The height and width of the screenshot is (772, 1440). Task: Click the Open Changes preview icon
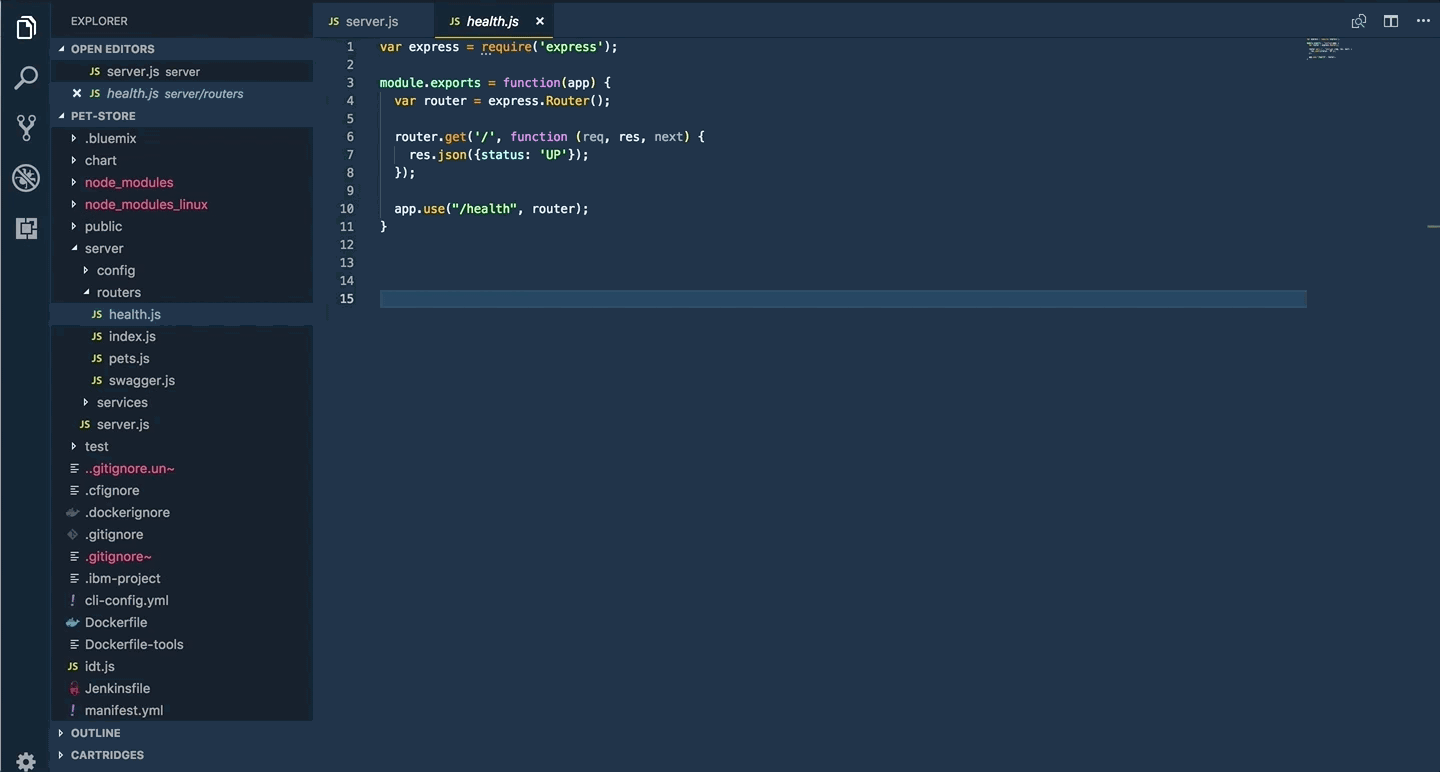[1358, 20]
